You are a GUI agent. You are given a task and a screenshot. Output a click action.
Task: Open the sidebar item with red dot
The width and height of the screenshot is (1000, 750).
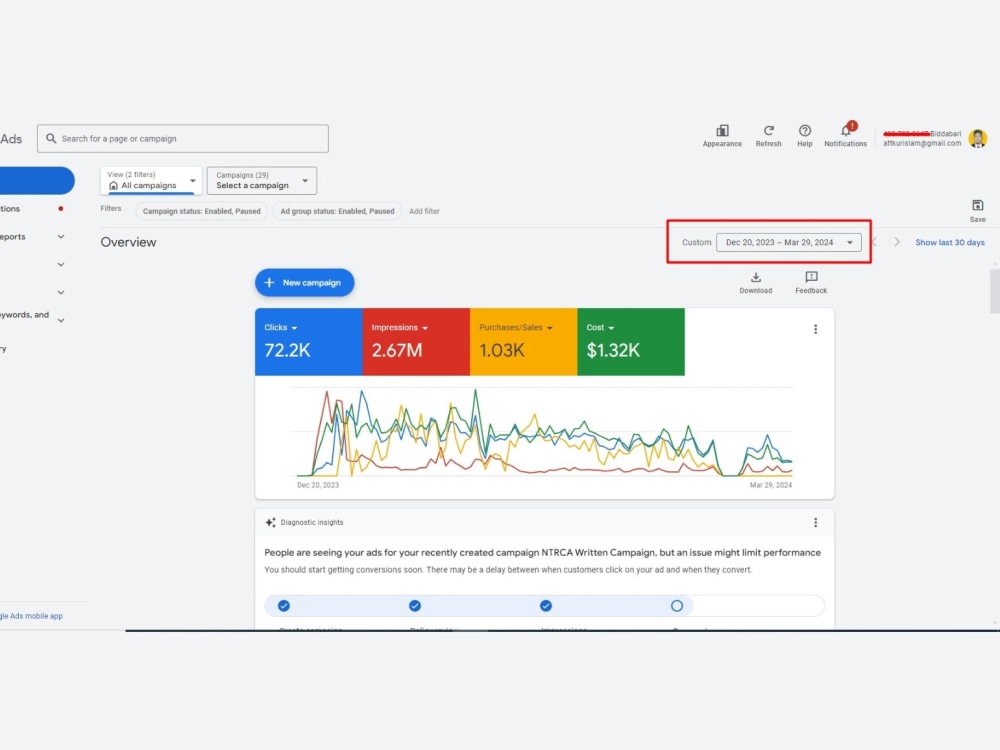point(32,209)
